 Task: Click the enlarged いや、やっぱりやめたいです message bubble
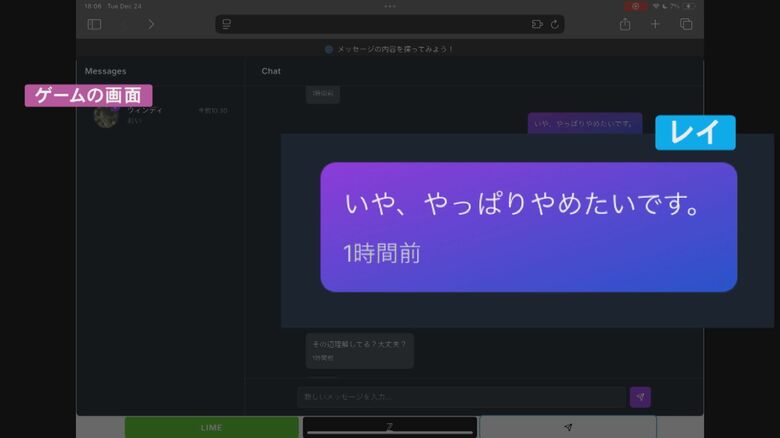[528, 227]
